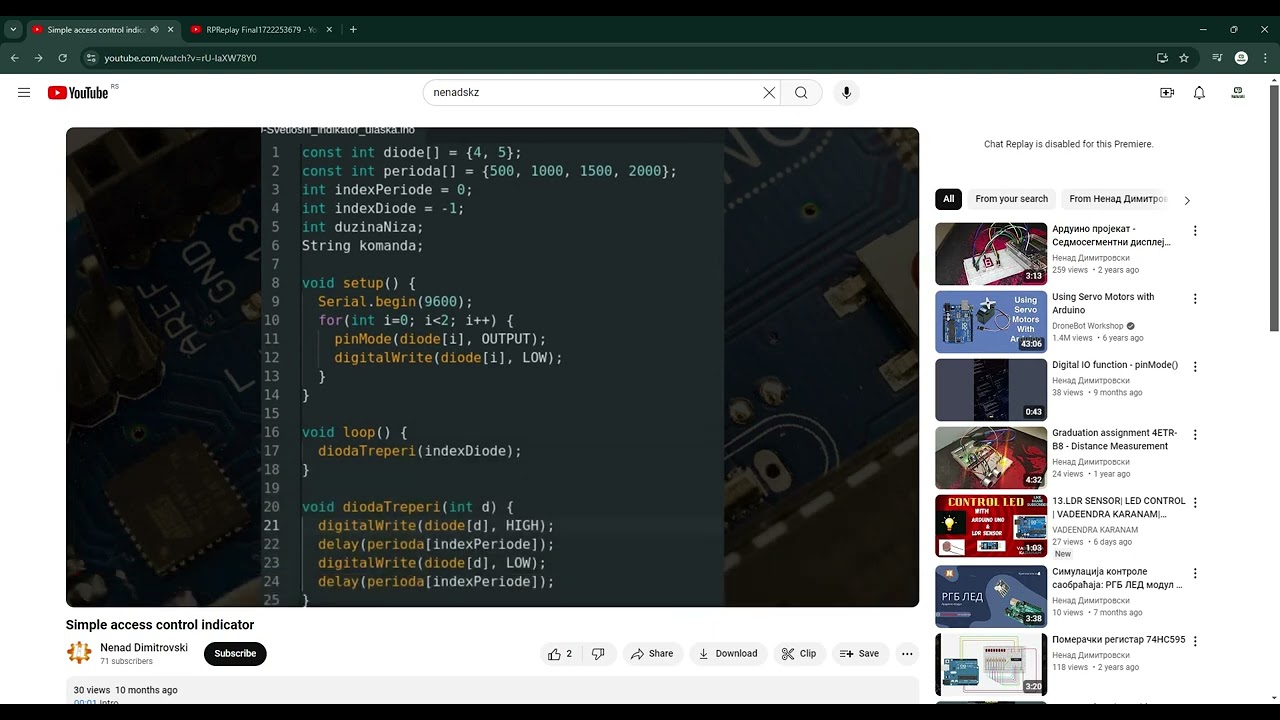Viewport: 1280px width, 720px height.
Task: Open Седмосегментни дисплеј video thumbnail
Action: (x=991, y=254)
